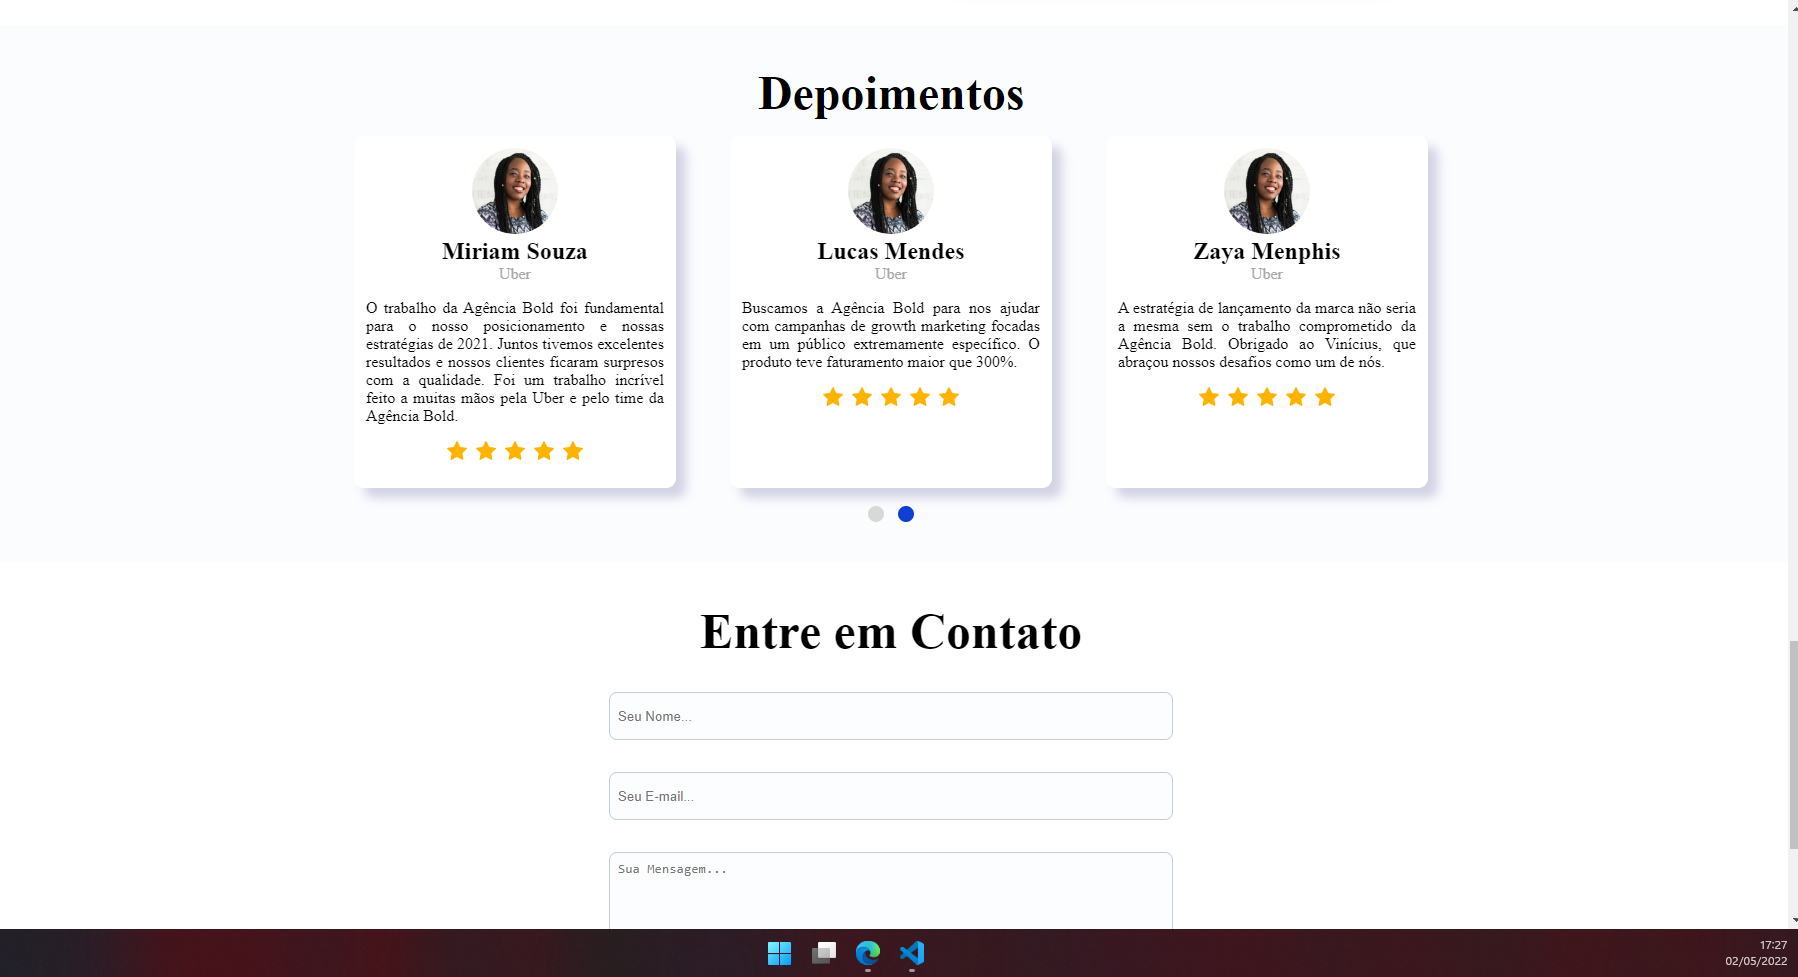Click the name Uber under Miriam Souza

point(514,273)
